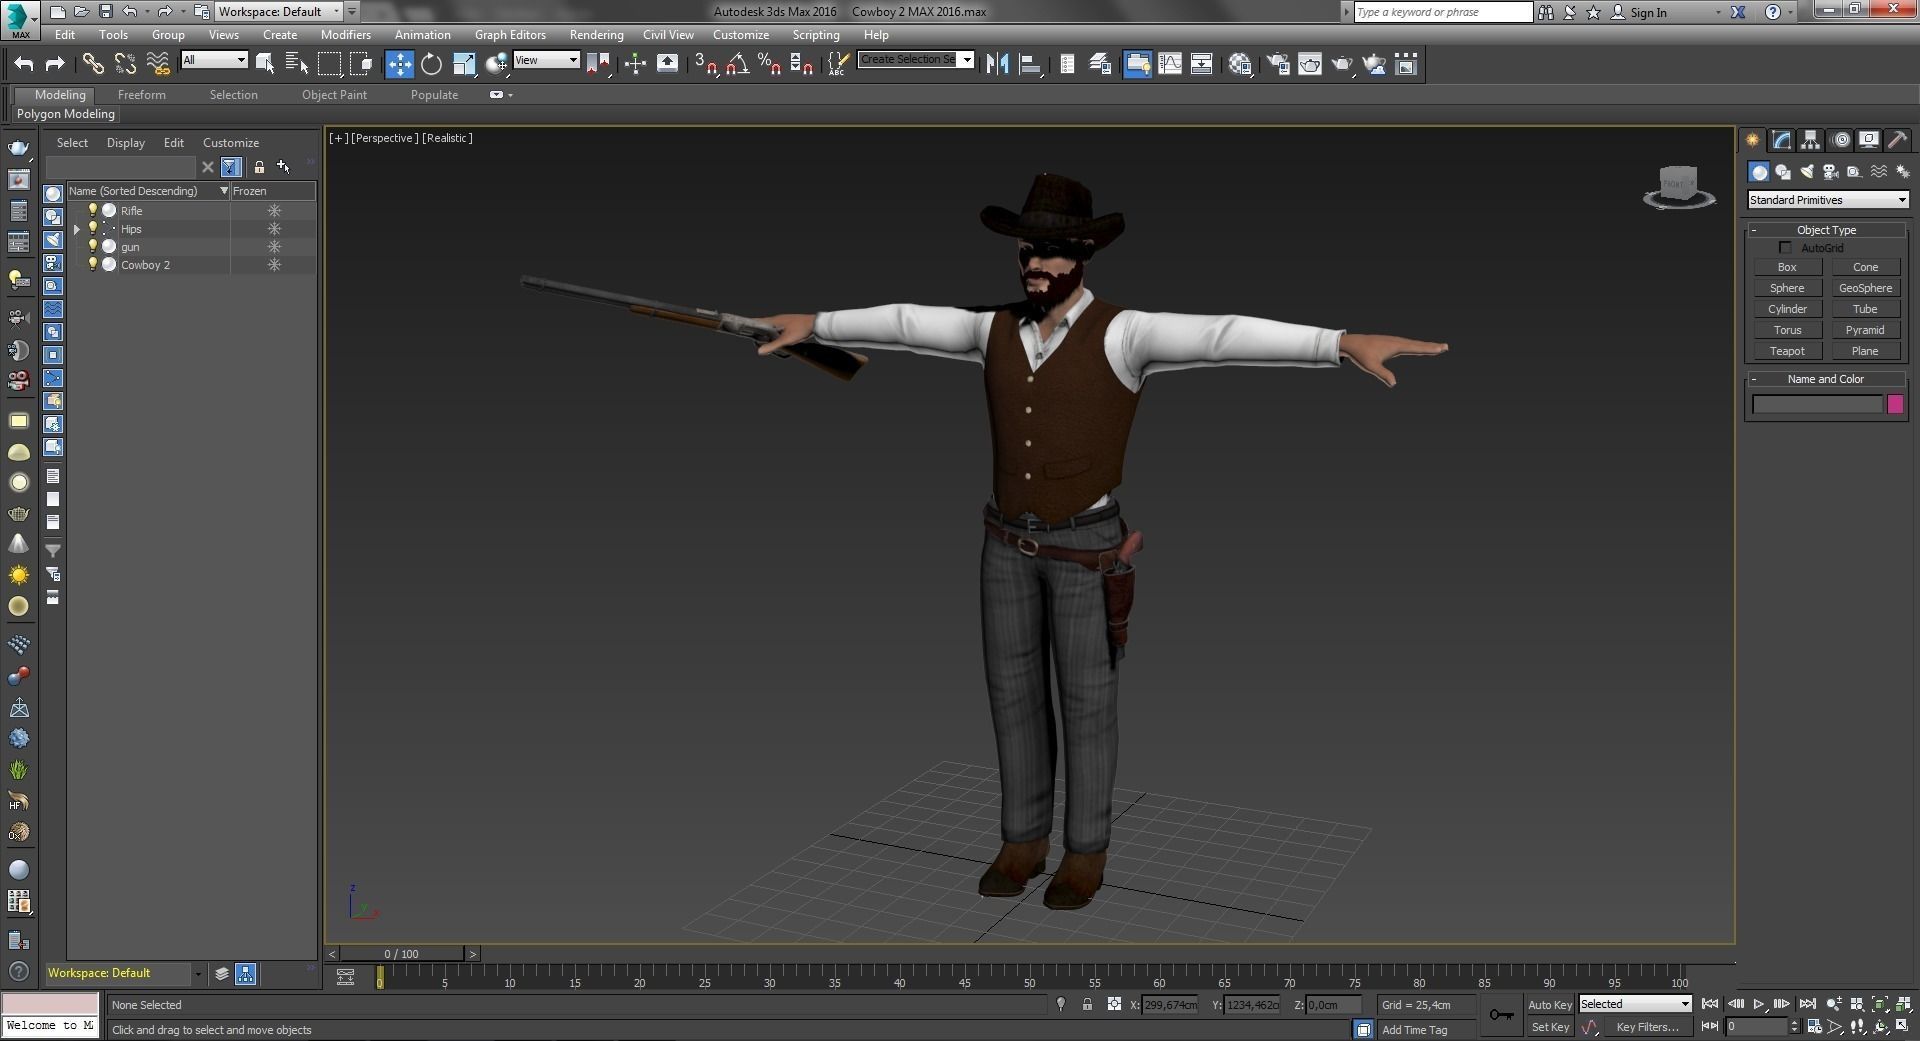Open the Modify command panel tab
Viewport: 1920px width, 1041px height.
(x=1782, y=140)
